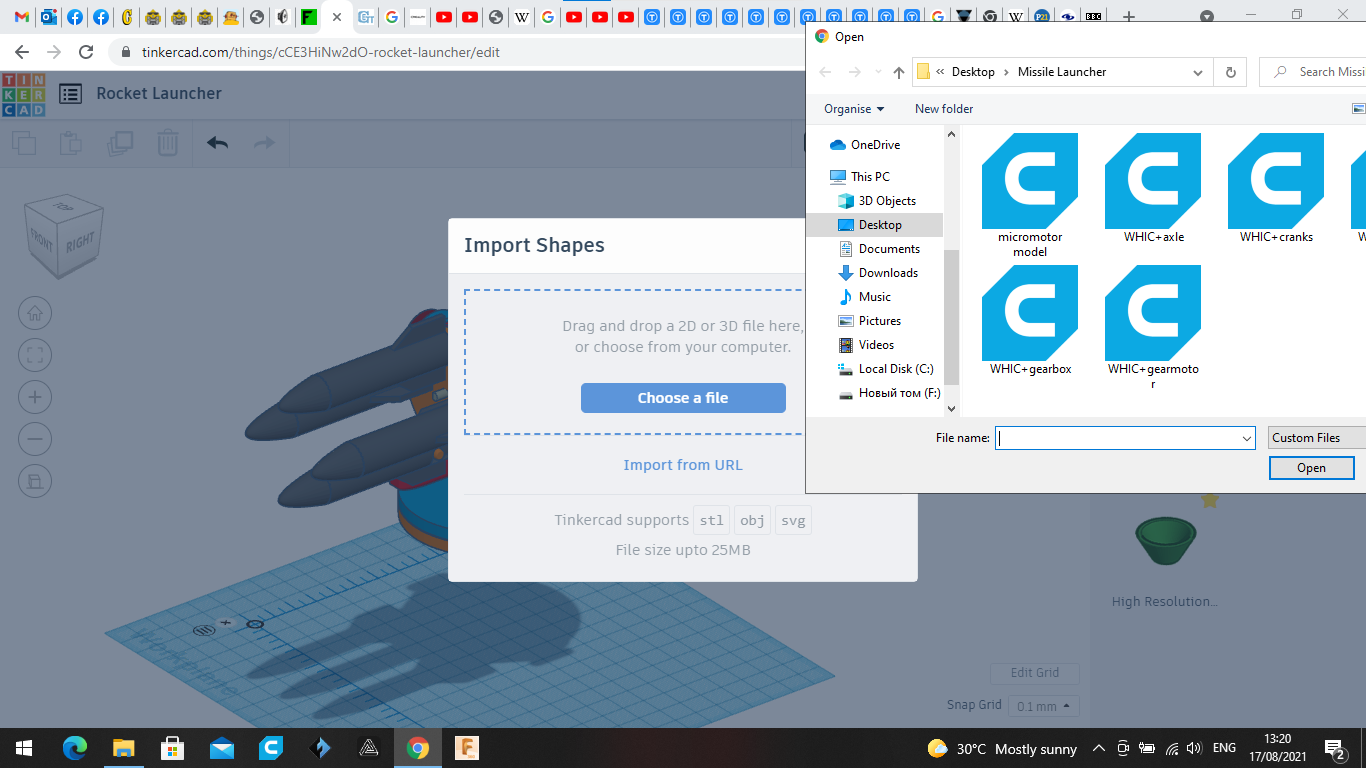This screenshot has height=768, width=1366.
Task: Open Fusion 360 from the taskbar
Action: pyautogui.click(x=467, y=748)
